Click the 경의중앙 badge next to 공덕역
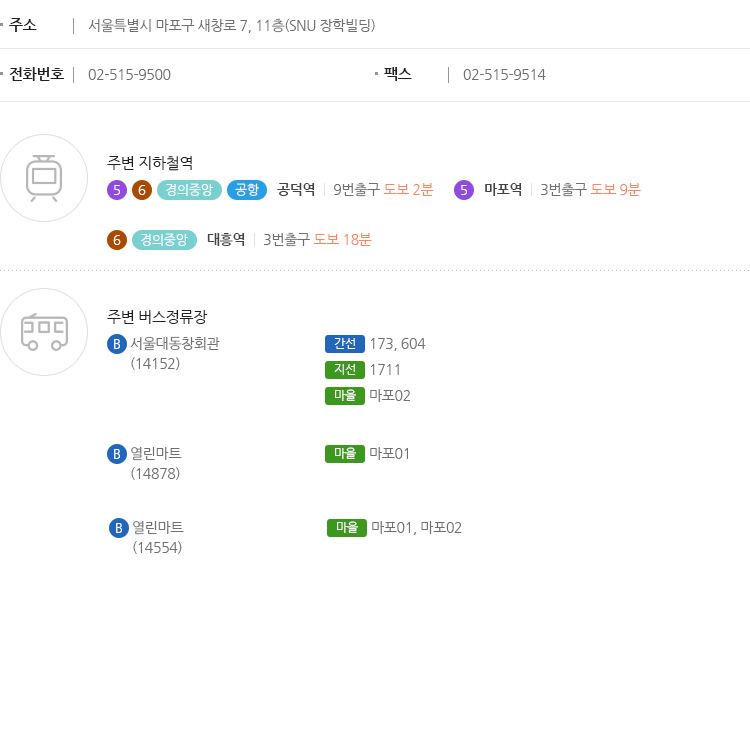Screen dimensions: 750x749 coord(189,190)
